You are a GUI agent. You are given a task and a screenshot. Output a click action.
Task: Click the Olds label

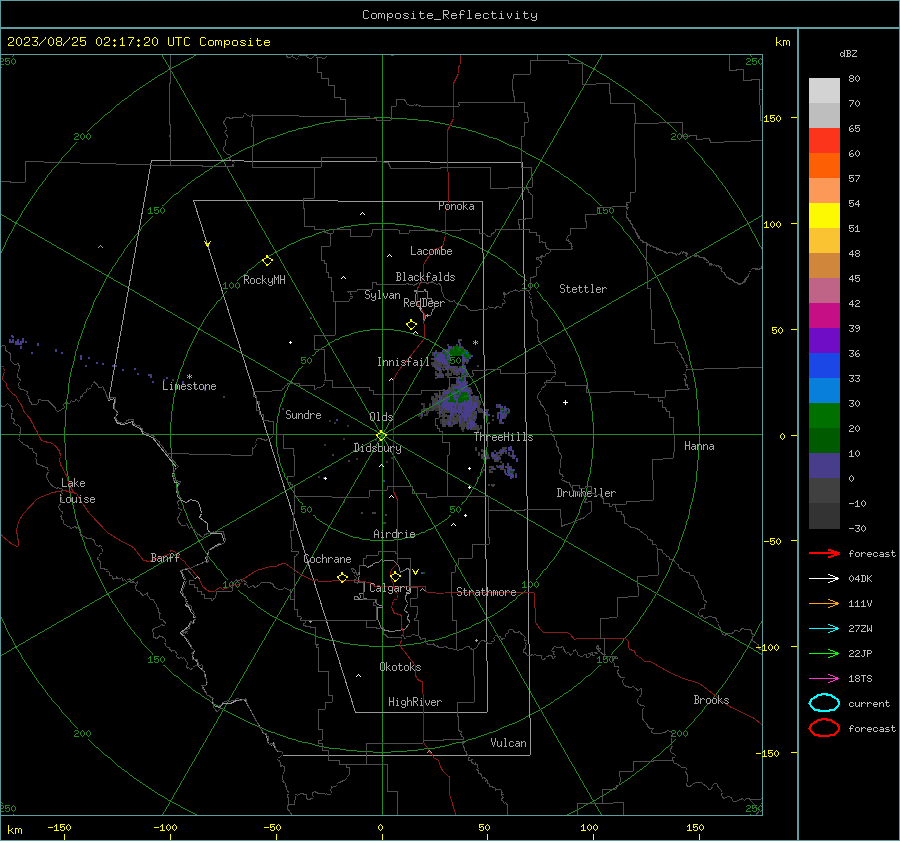pos(381,417)
